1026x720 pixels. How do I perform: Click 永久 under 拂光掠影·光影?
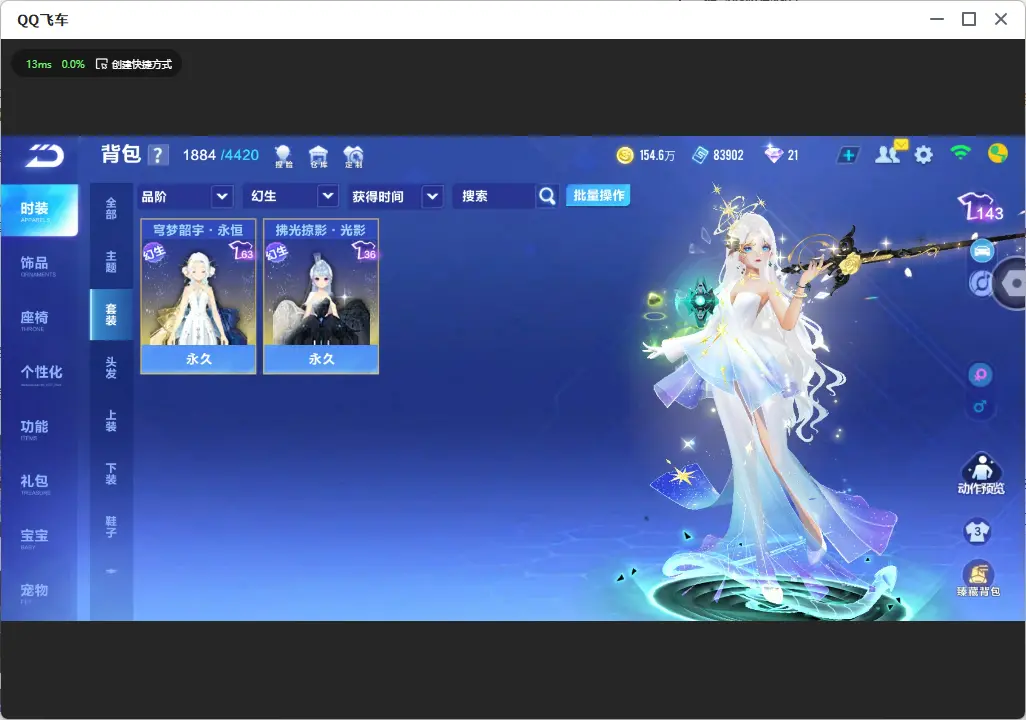tap(321, 359)
